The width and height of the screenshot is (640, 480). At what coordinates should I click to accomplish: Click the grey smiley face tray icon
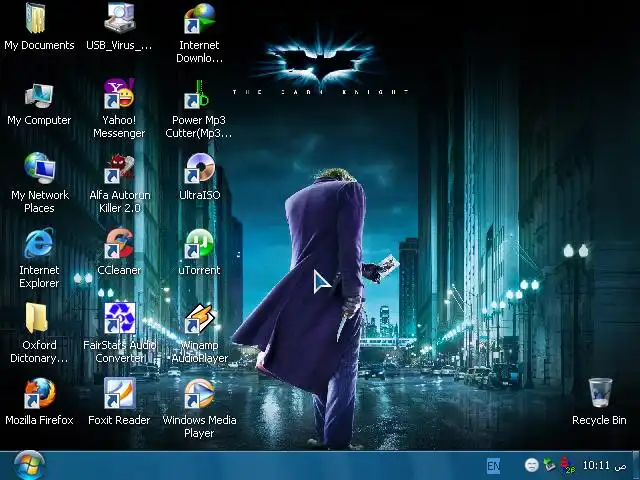pyautogui.click(x=531, y=465)
